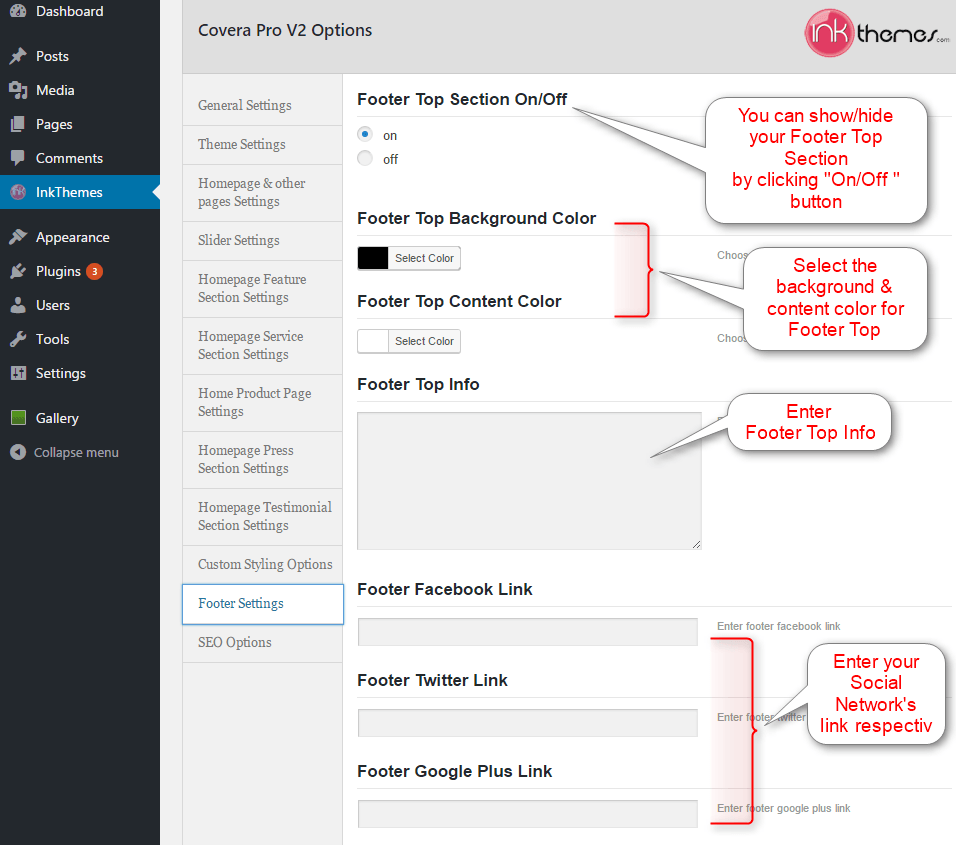Click the 'Enter footer facebook link' hint
This screenshot has width=956, height=845.
[x=779, y=626]
